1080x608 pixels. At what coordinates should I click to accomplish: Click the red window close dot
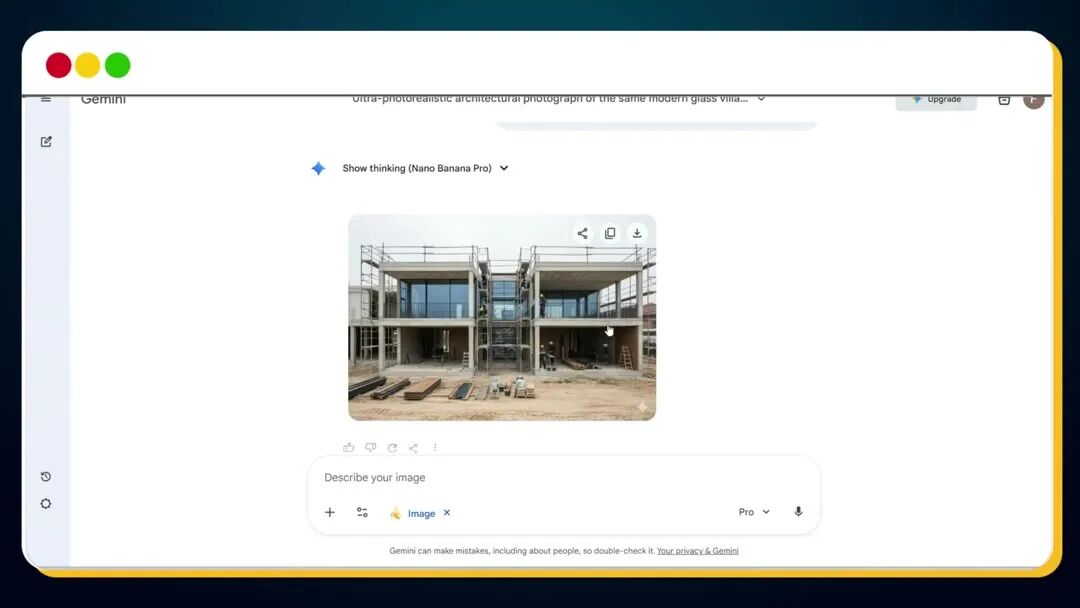pos(59,65)
